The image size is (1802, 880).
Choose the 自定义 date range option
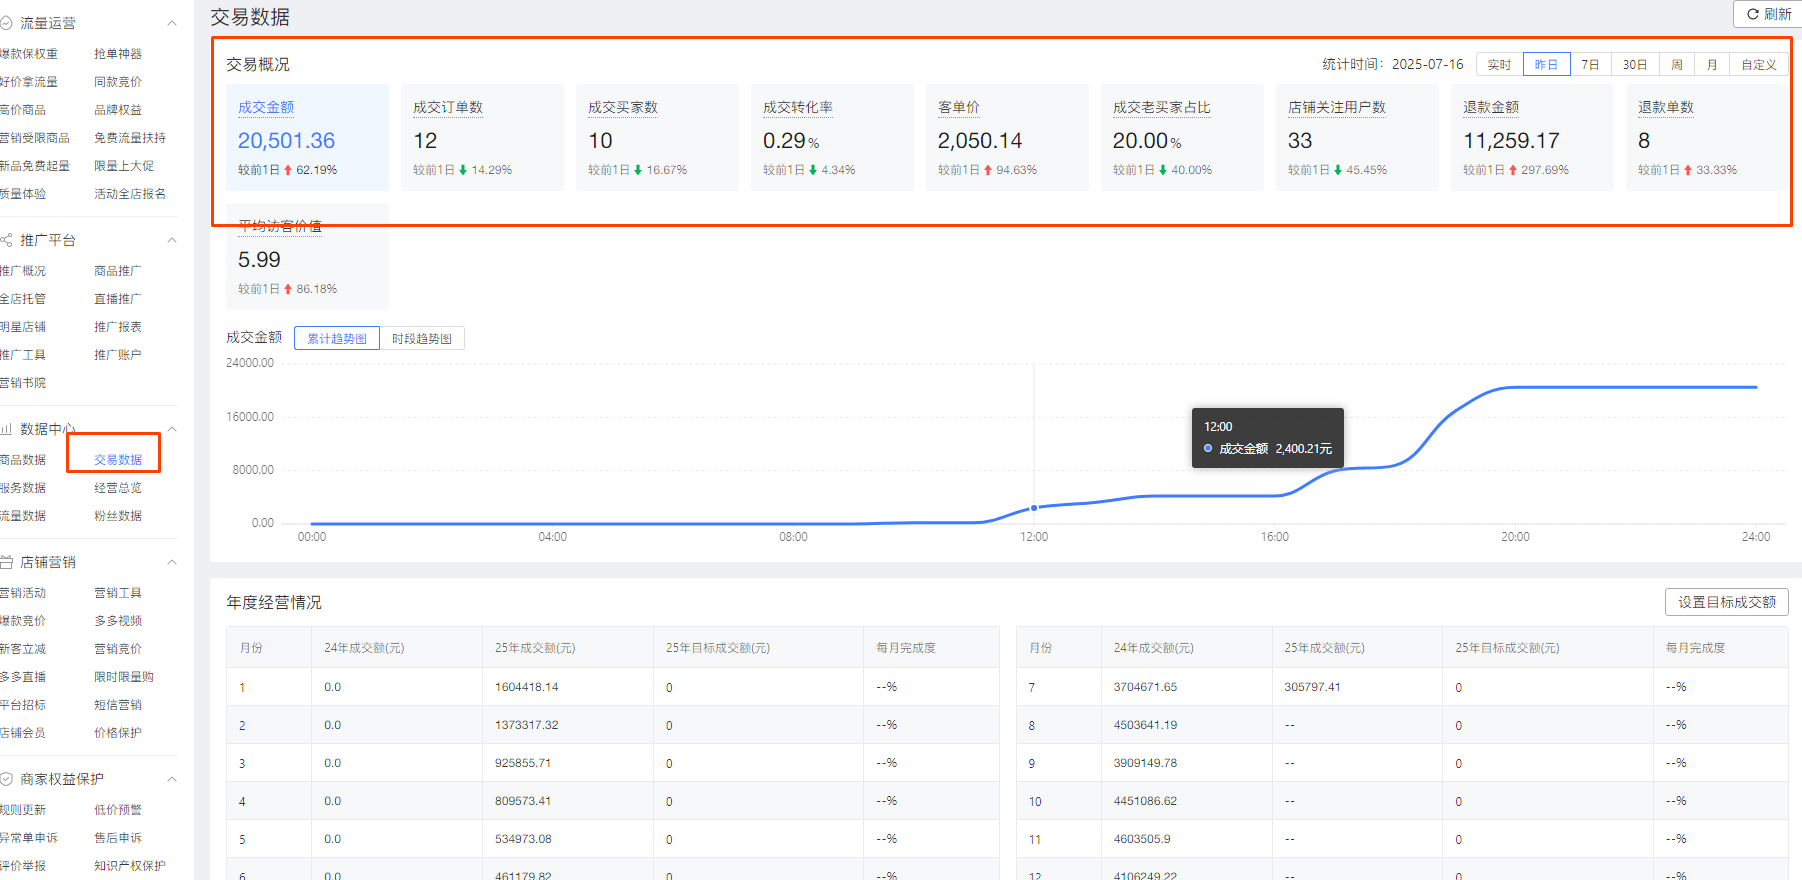[1758, 65]
